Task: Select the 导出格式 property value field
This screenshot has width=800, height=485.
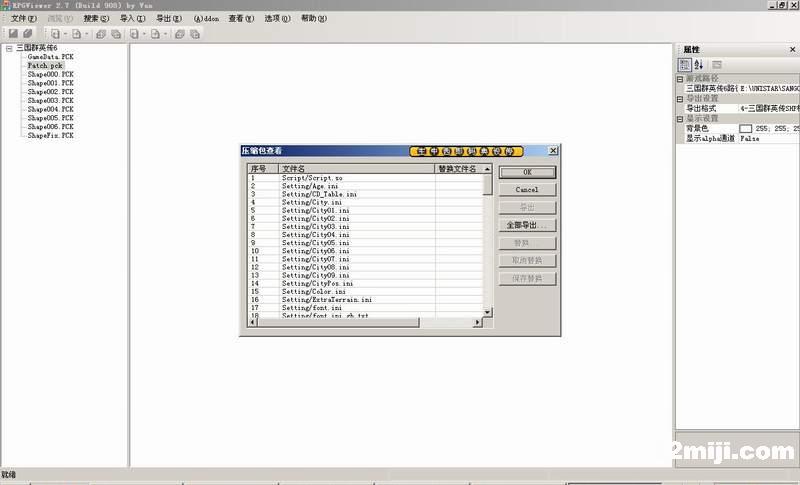Action: coord(769,109)
